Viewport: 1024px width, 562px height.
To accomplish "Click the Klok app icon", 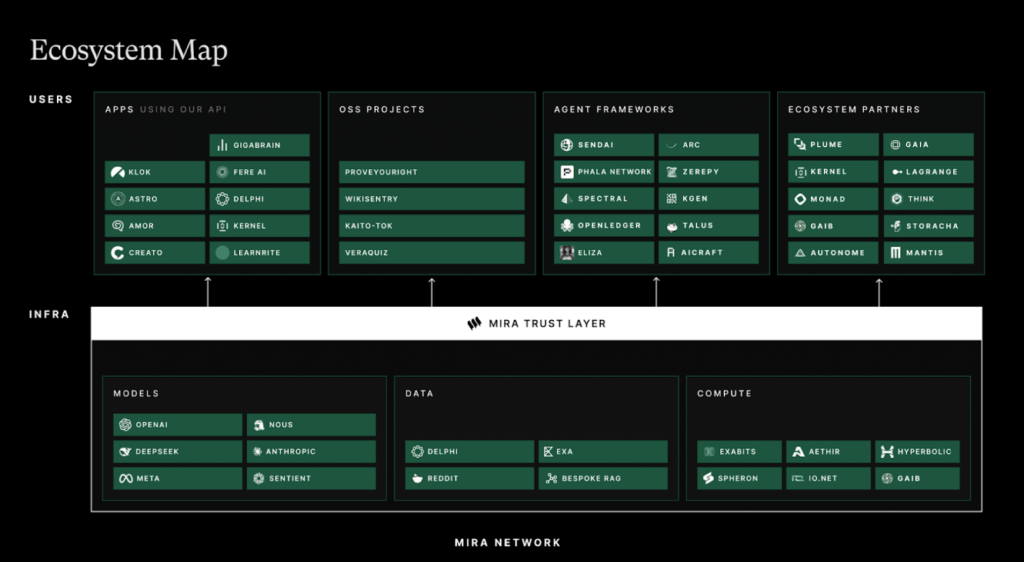I will (118, 172).
